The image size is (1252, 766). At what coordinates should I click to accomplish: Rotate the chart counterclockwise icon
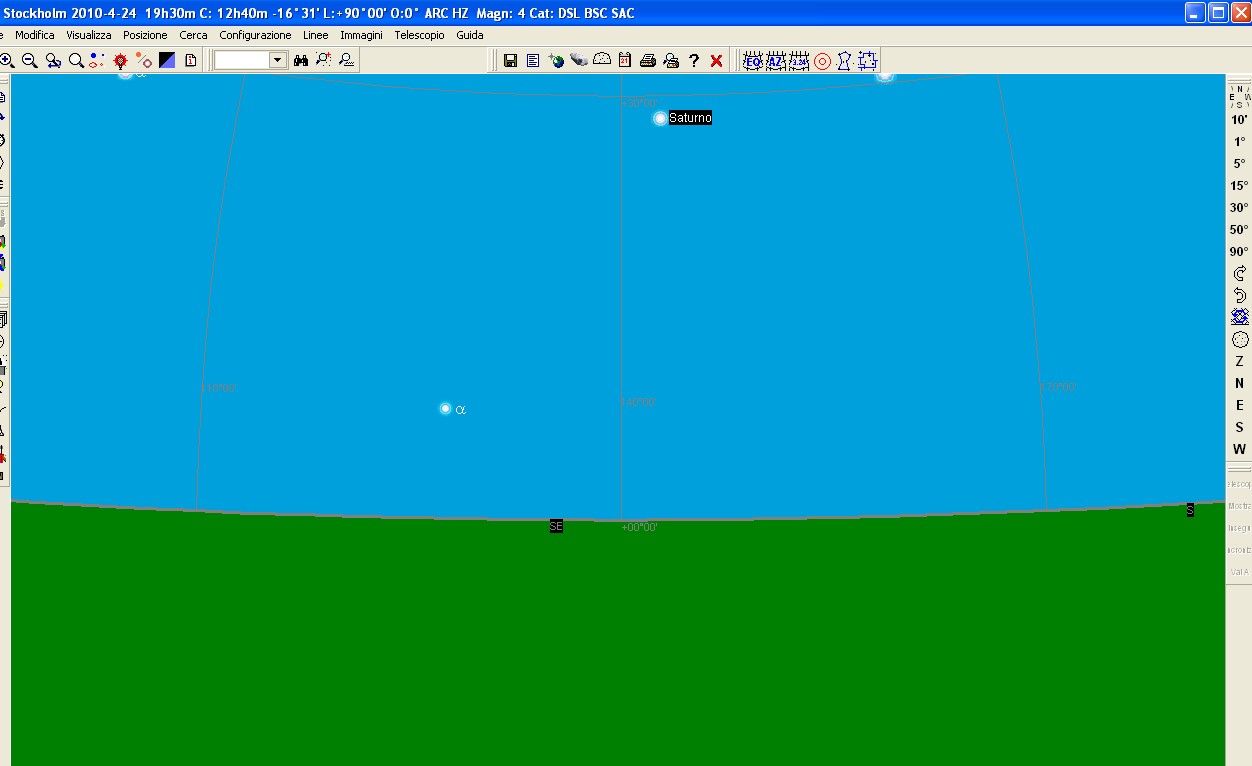pyautogui.click(x=1240, y=296)
